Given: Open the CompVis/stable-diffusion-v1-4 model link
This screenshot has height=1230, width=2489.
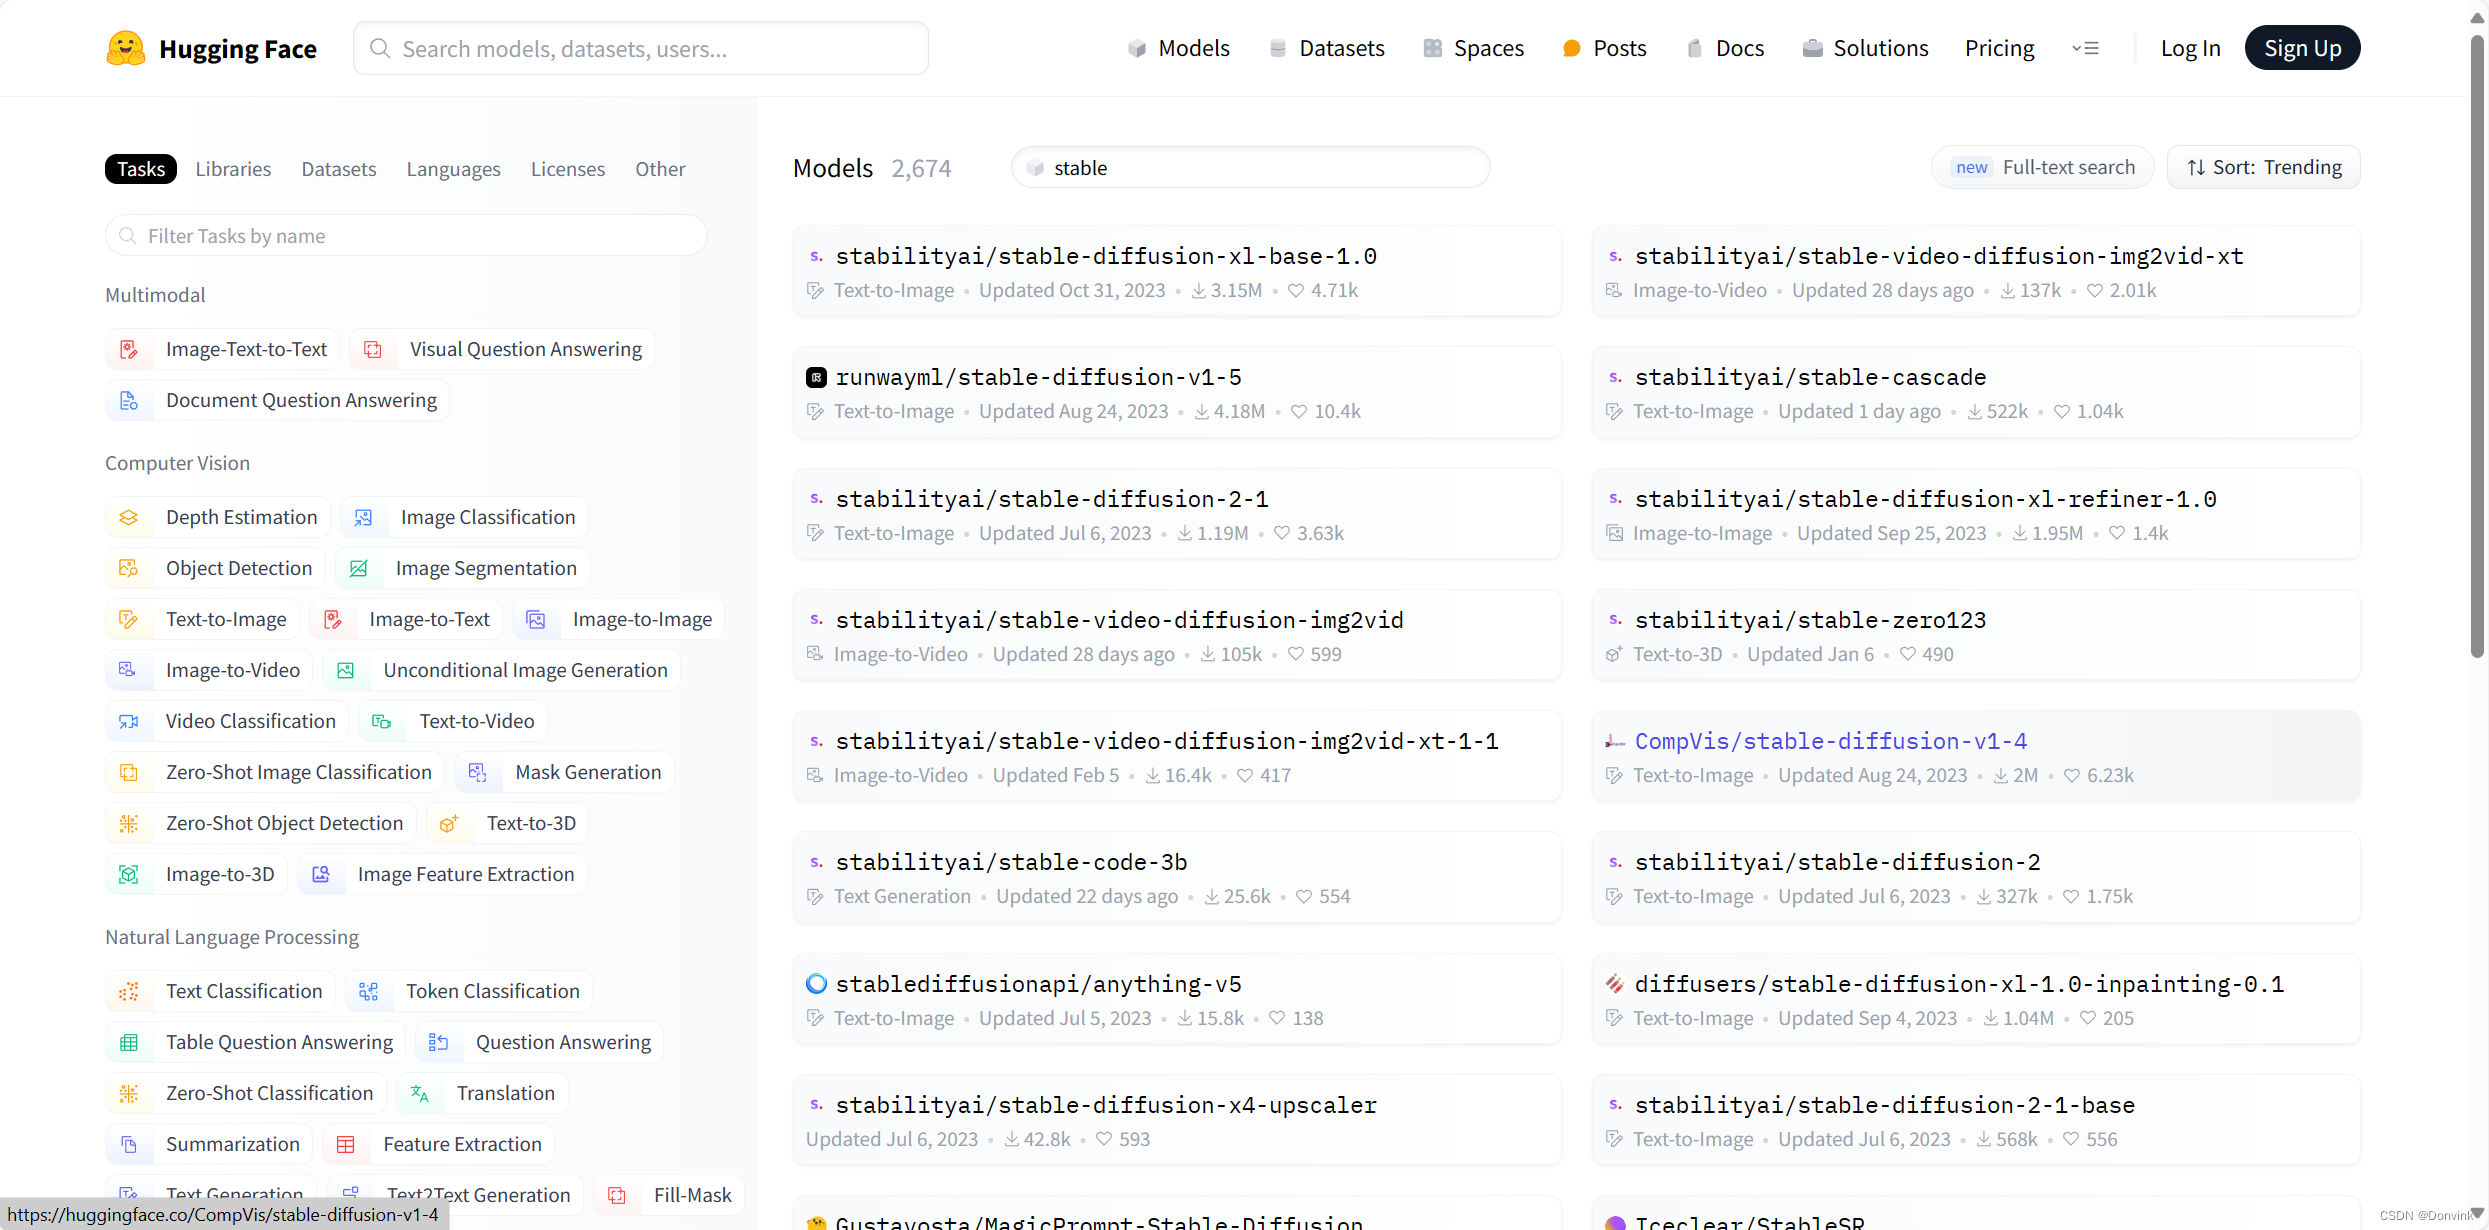Looking at the screenshot, I should (1830, 741).
